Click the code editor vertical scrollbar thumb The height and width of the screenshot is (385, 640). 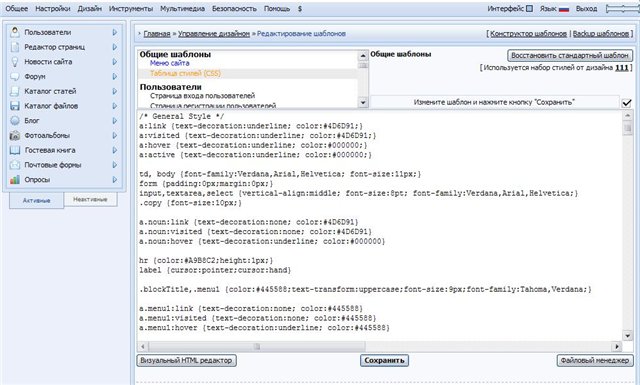(628, 128)
